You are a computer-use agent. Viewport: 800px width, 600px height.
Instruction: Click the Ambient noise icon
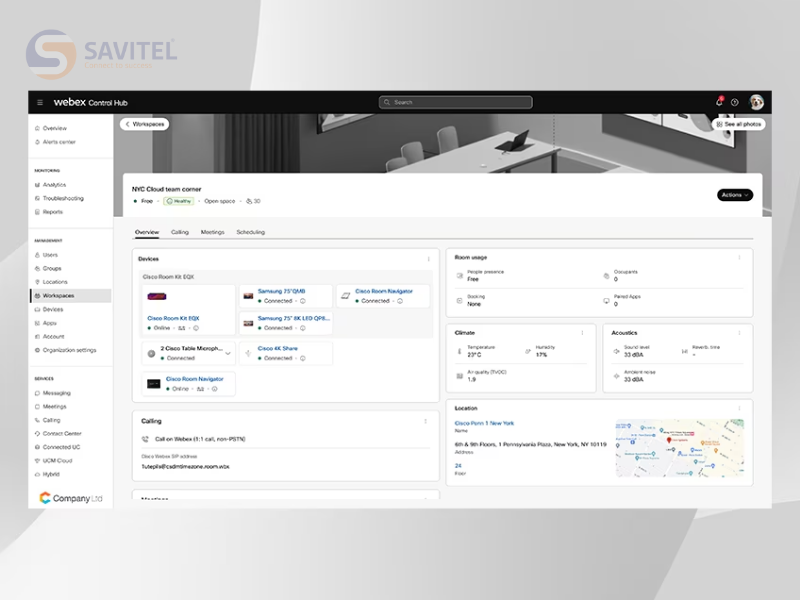(616, 376)
